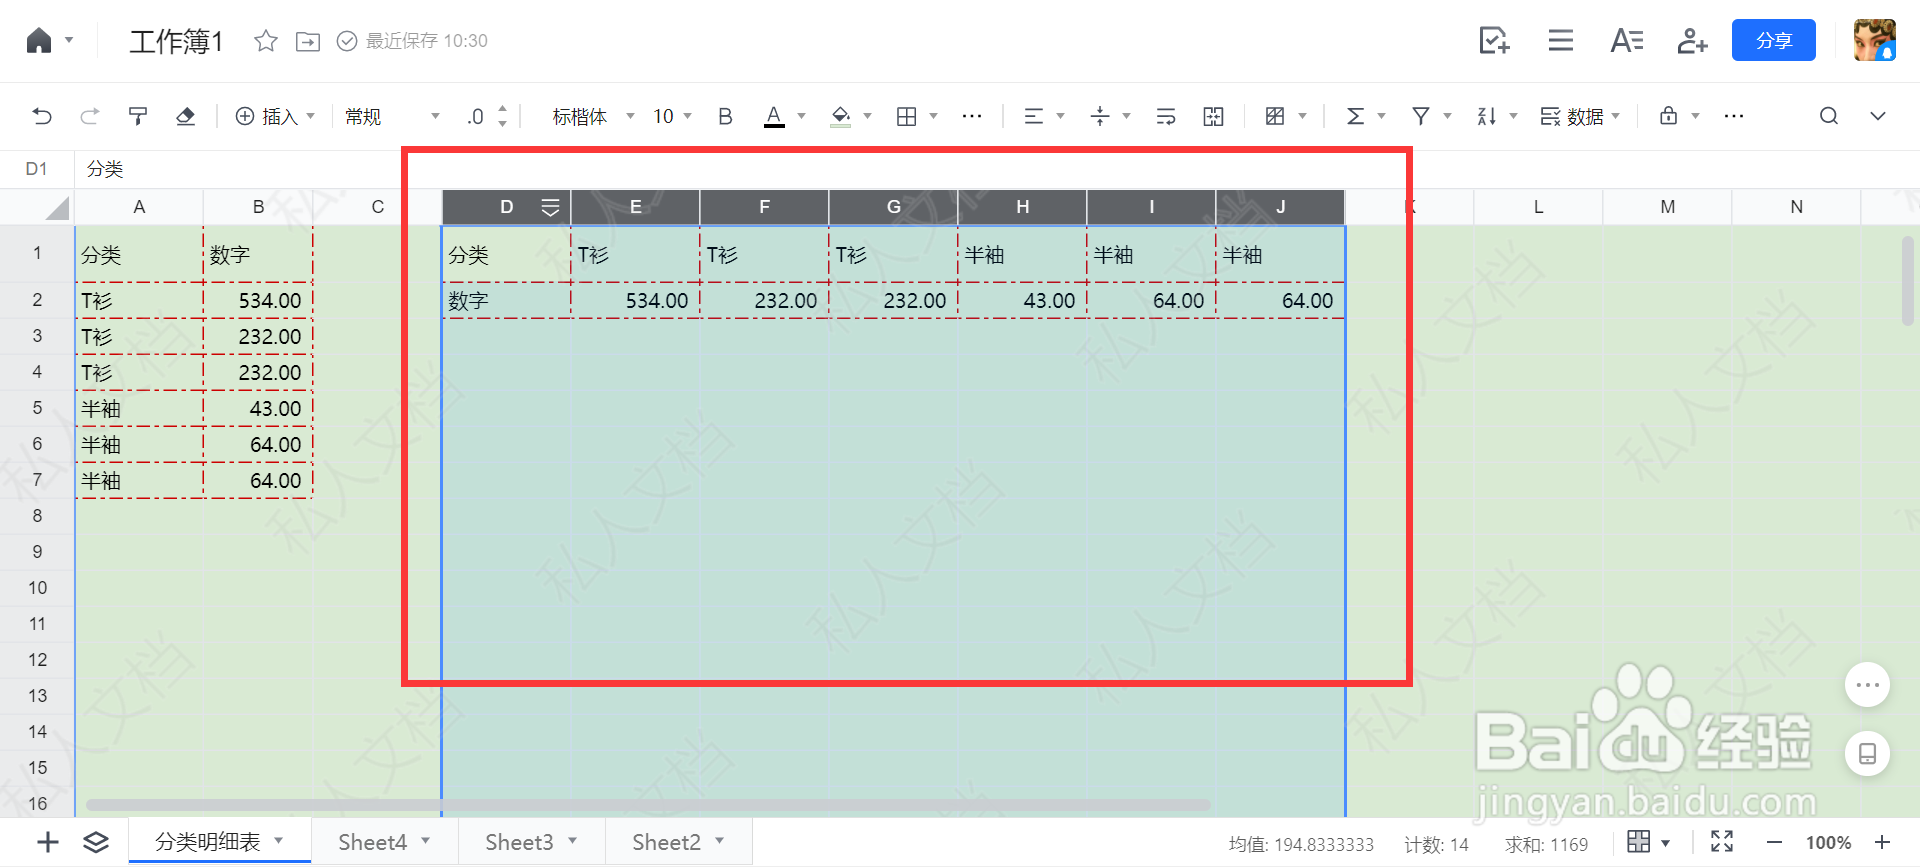
Task: Click the column D header filter icon
Action: click(550, 207)
